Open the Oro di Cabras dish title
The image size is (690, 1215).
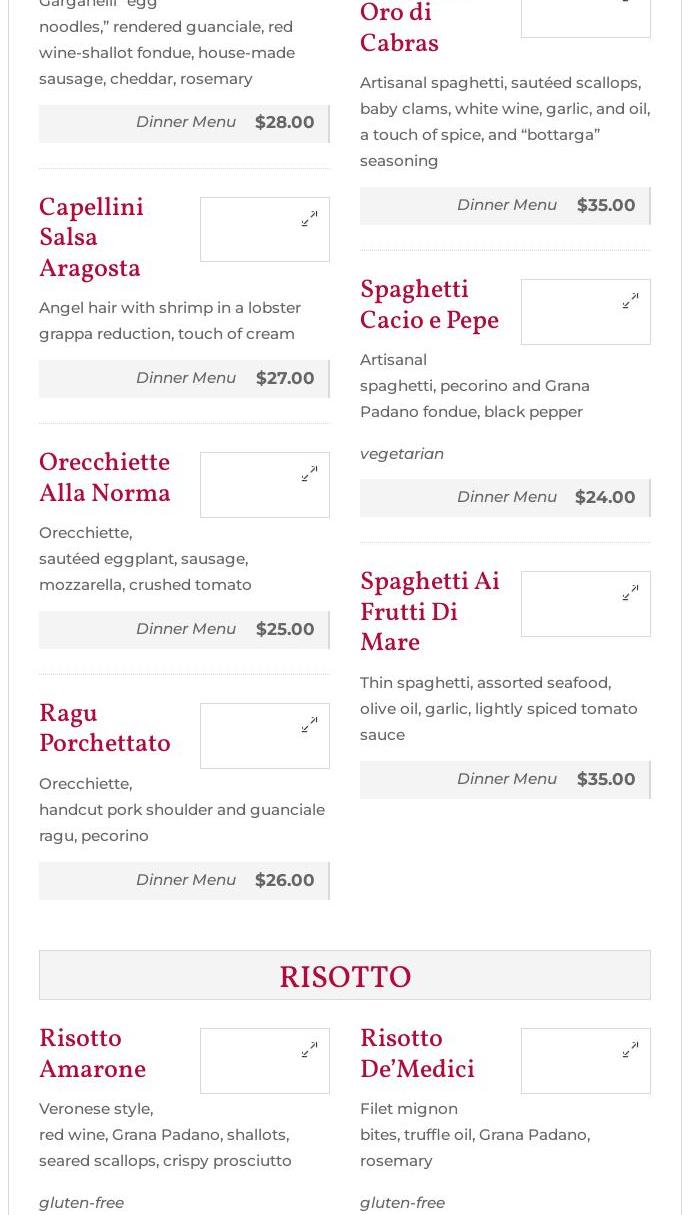pos(399,29)
